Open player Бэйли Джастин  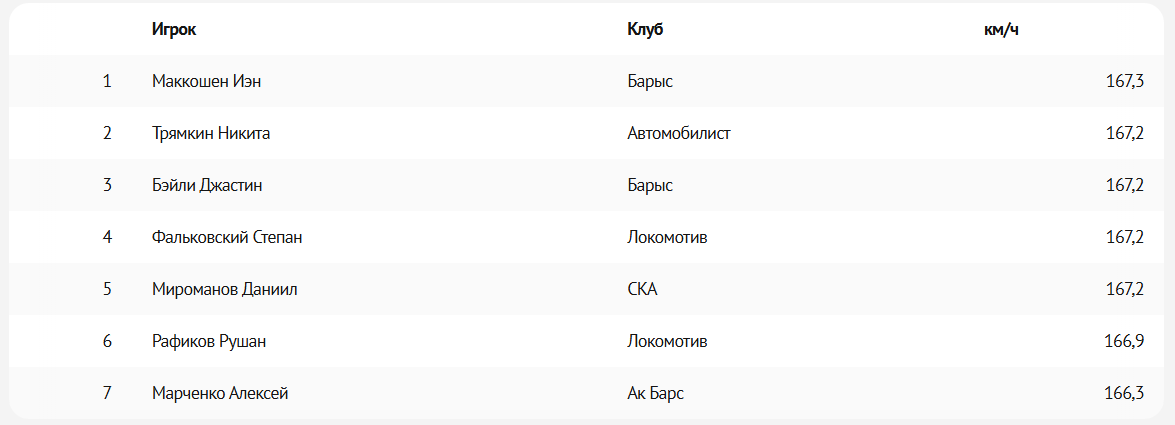pos(207,185)
